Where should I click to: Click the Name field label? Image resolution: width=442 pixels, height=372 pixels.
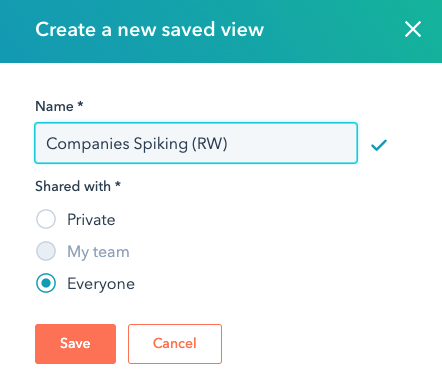[54, 107]
